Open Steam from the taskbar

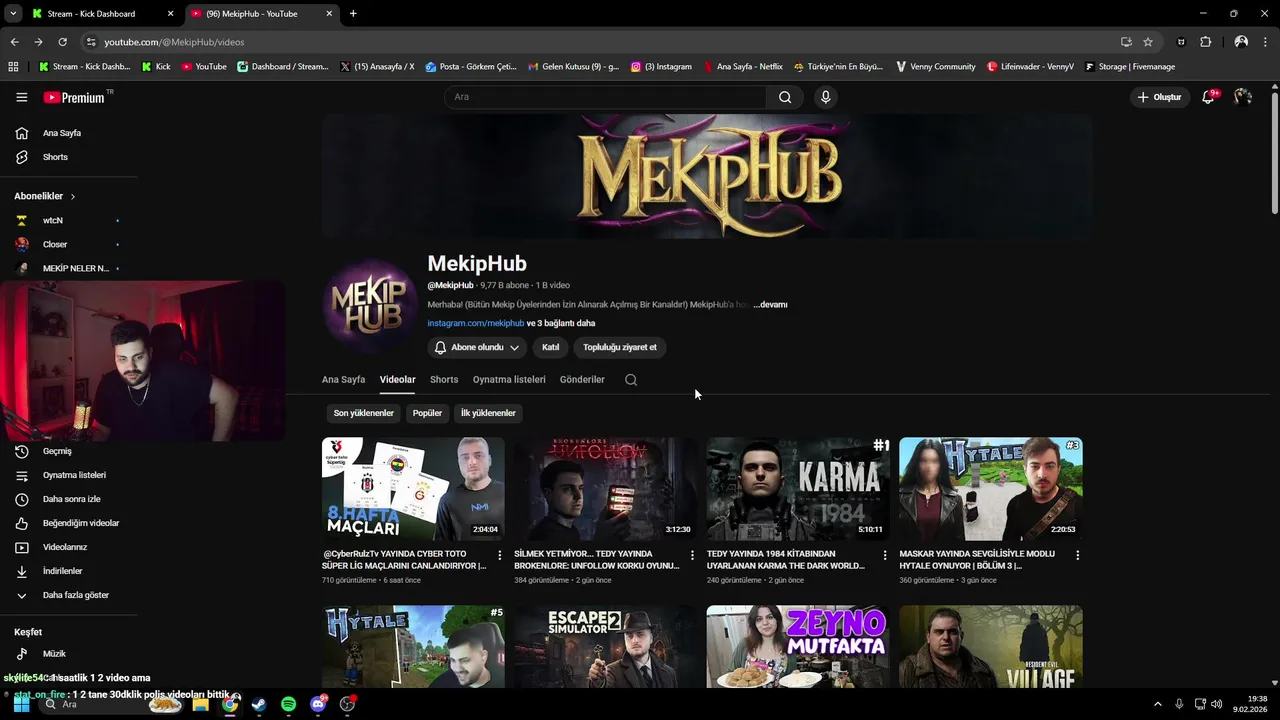point(259,704)
